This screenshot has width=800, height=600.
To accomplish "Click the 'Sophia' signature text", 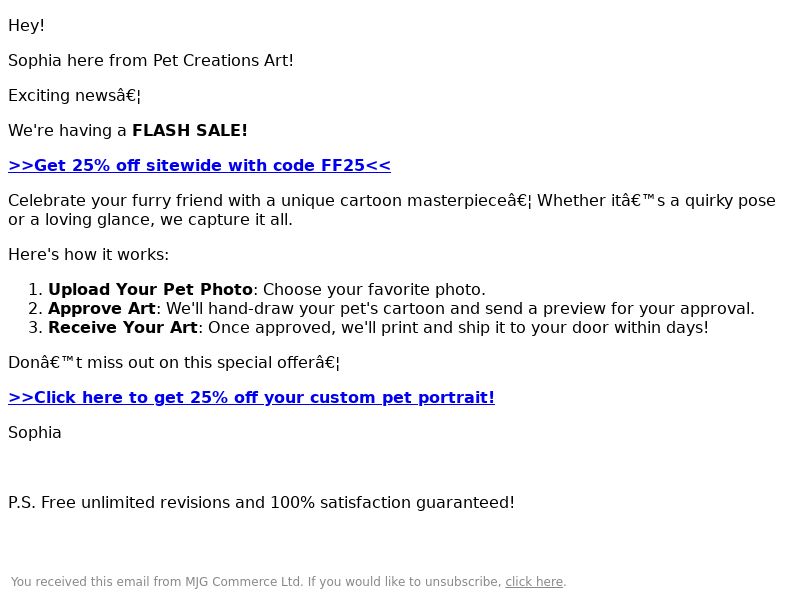I will [35, 432].
